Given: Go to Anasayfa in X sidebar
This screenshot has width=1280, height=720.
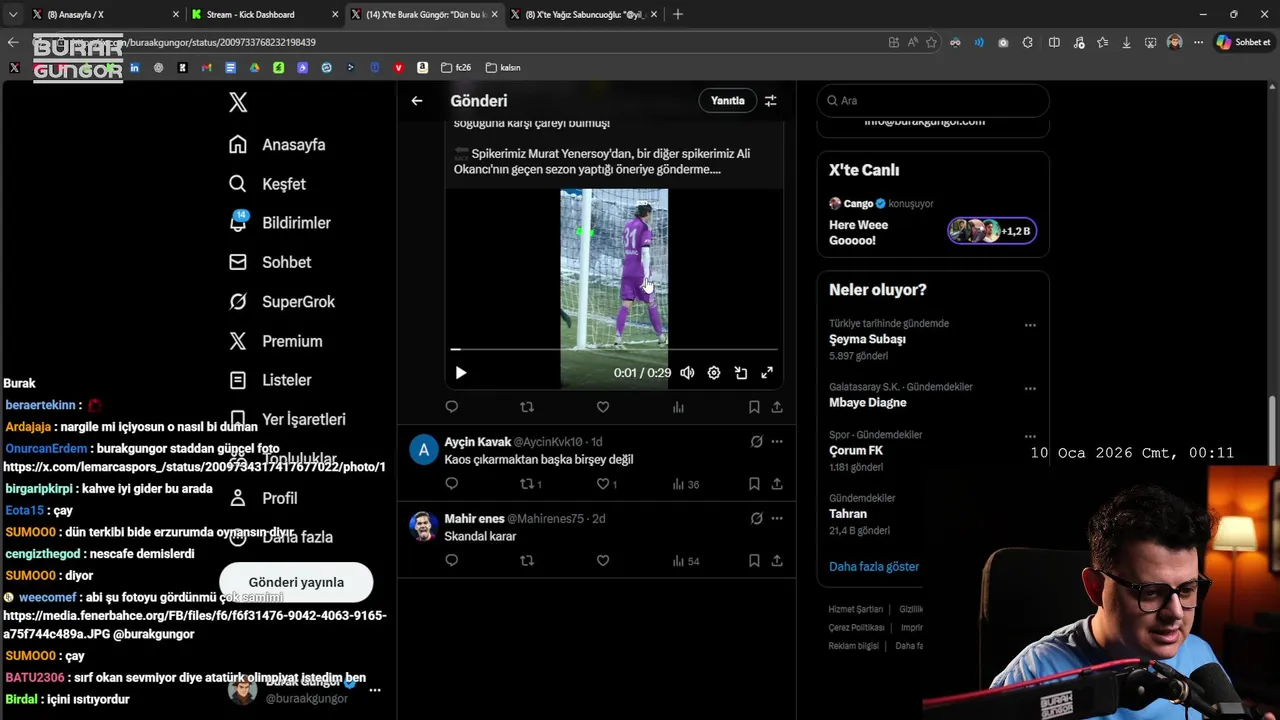Looking at the screenshot, I should point(277,145).
